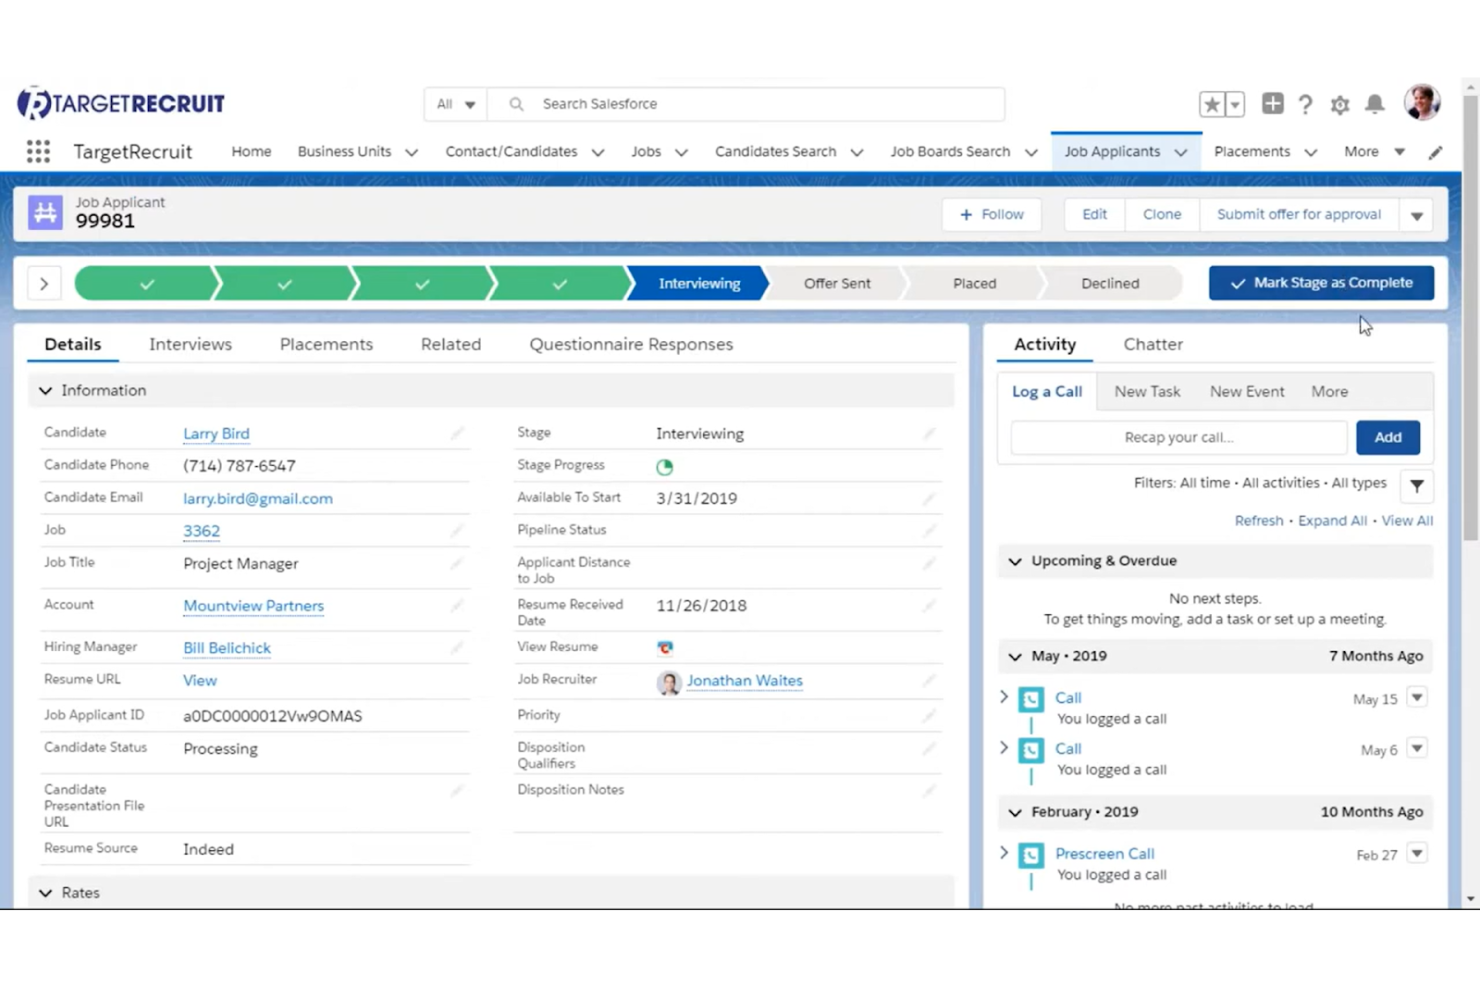
Task: Open the All search scope dropdown
Action: click(455, 104)
